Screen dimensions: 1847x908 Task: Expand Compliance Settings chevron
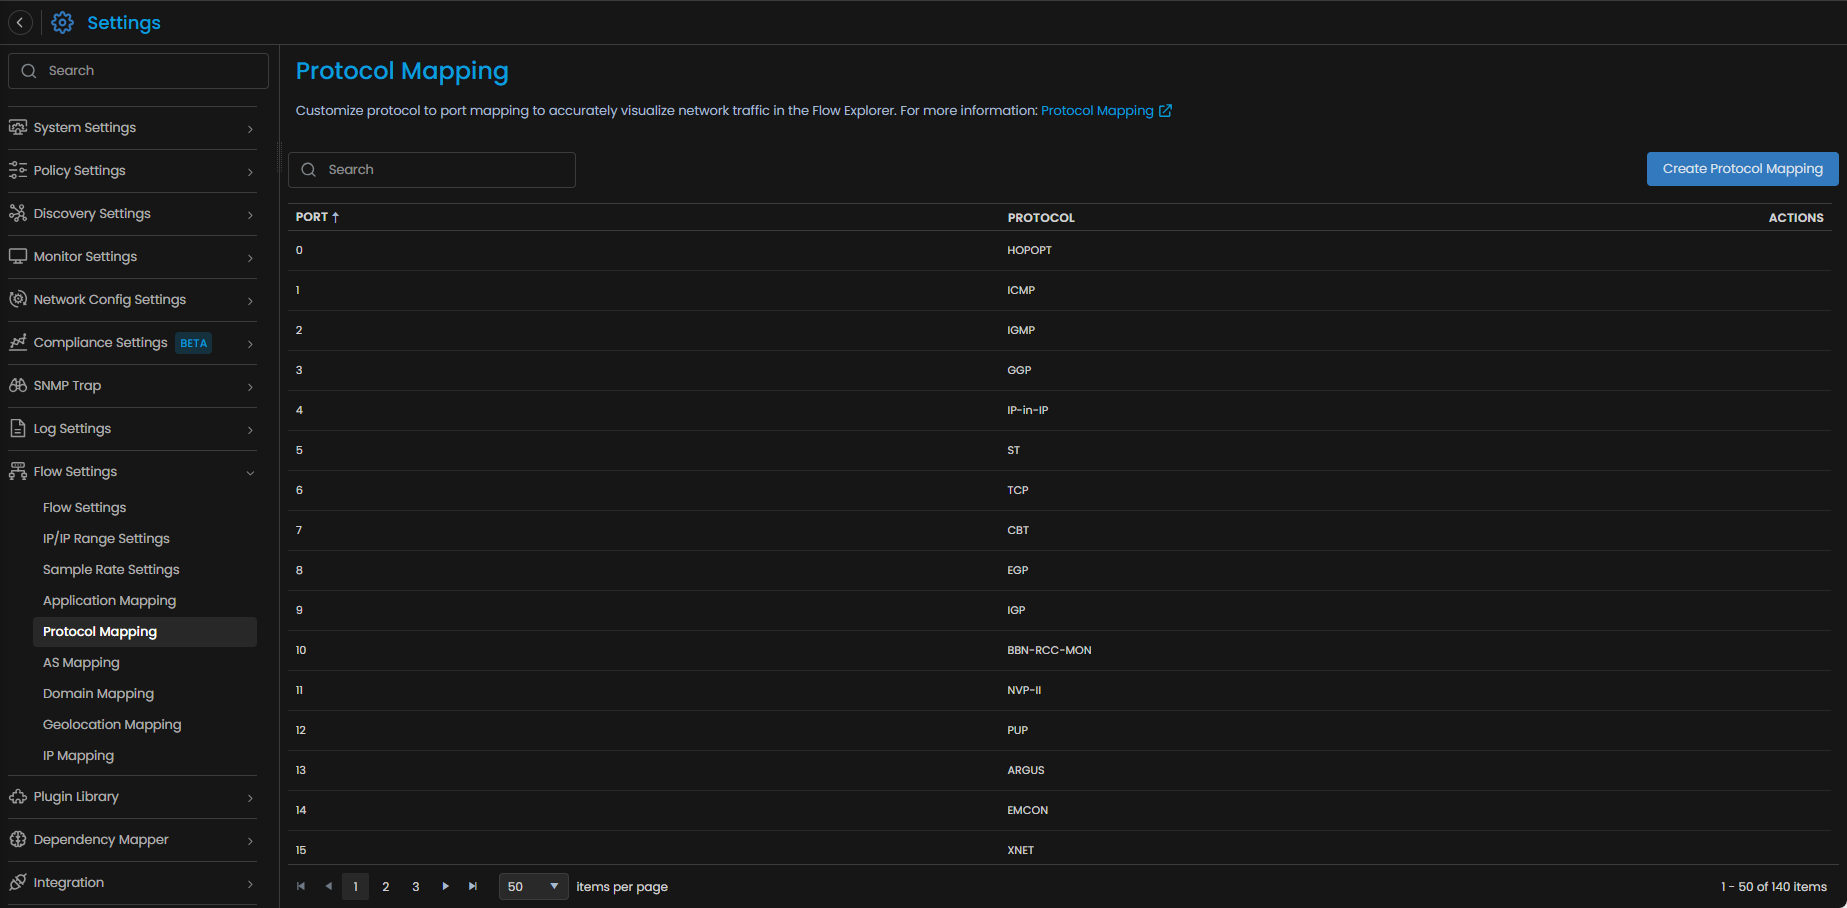point(250,344)
